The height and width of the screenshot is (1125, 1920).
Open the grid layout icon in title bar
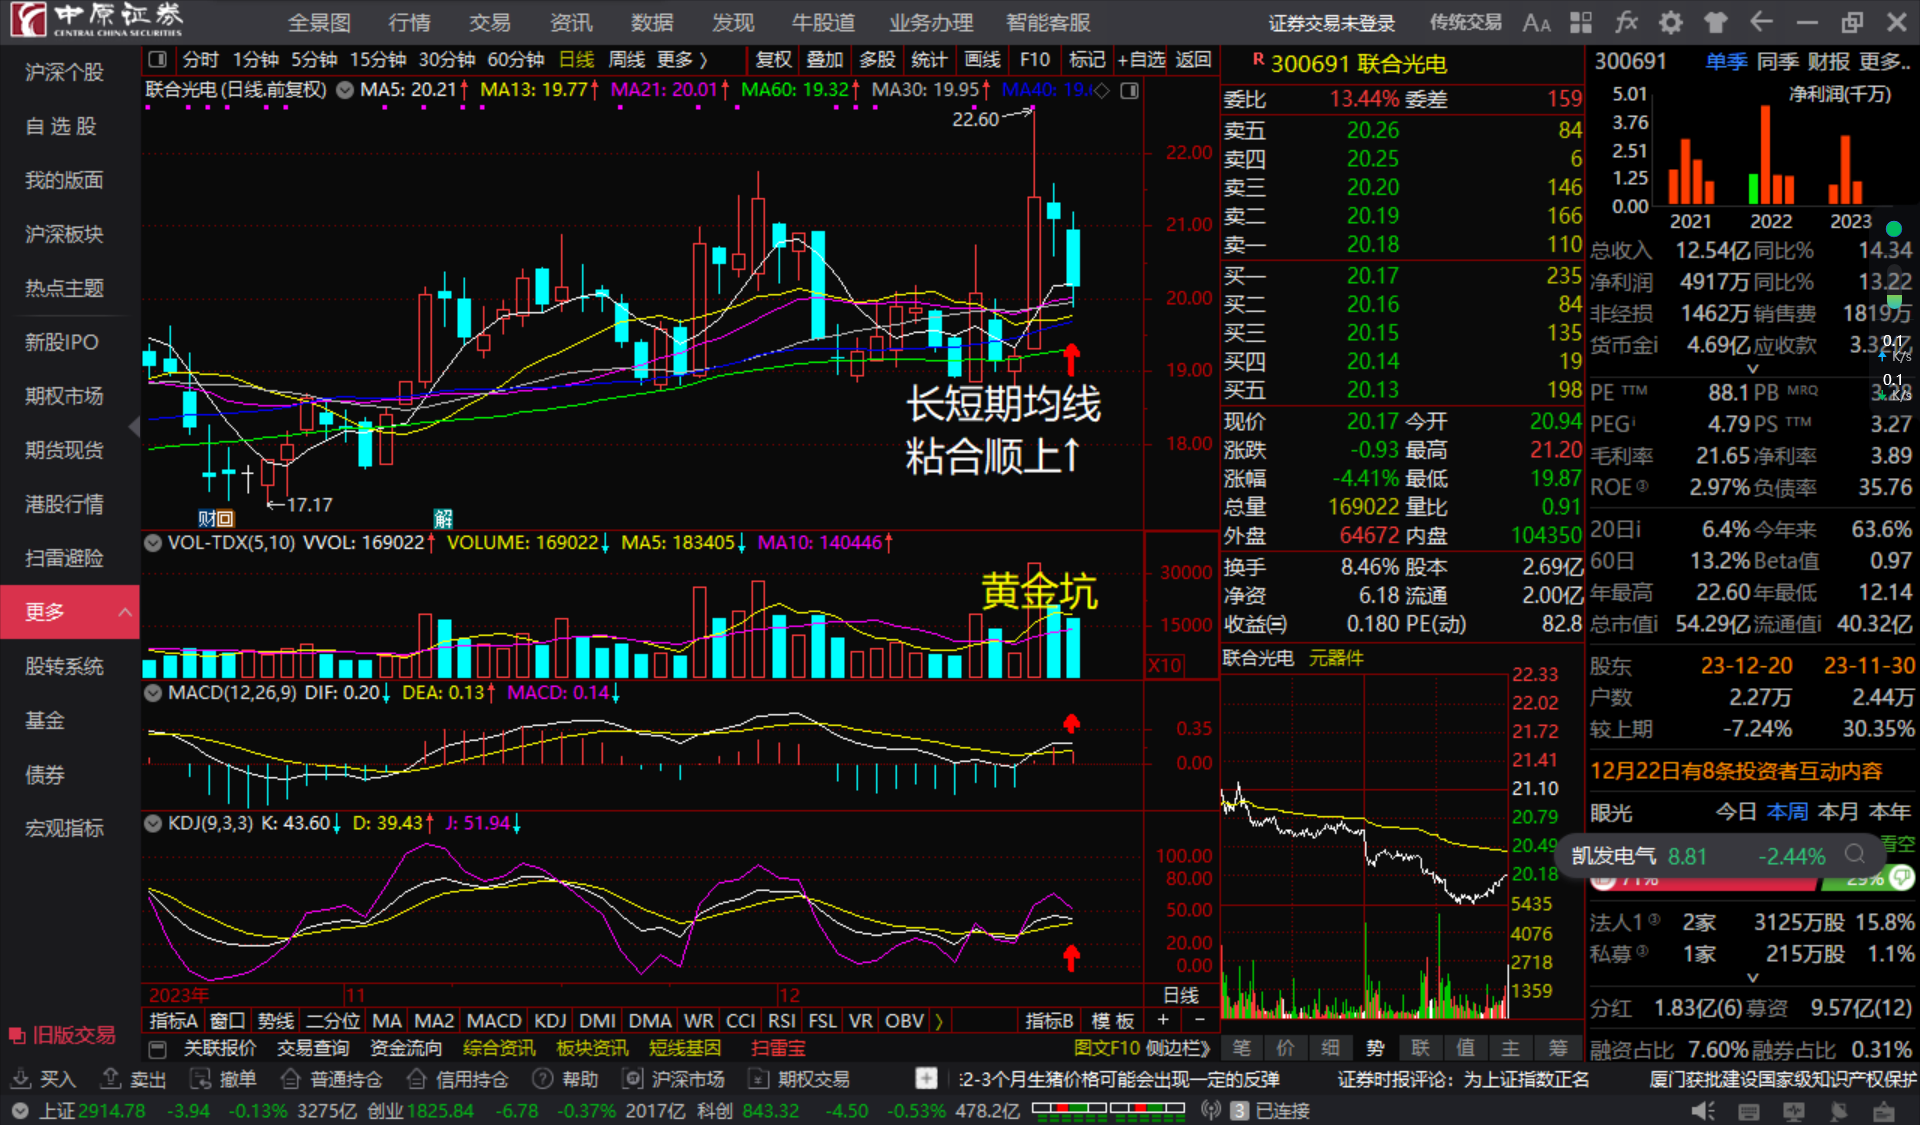point(1581,22)
